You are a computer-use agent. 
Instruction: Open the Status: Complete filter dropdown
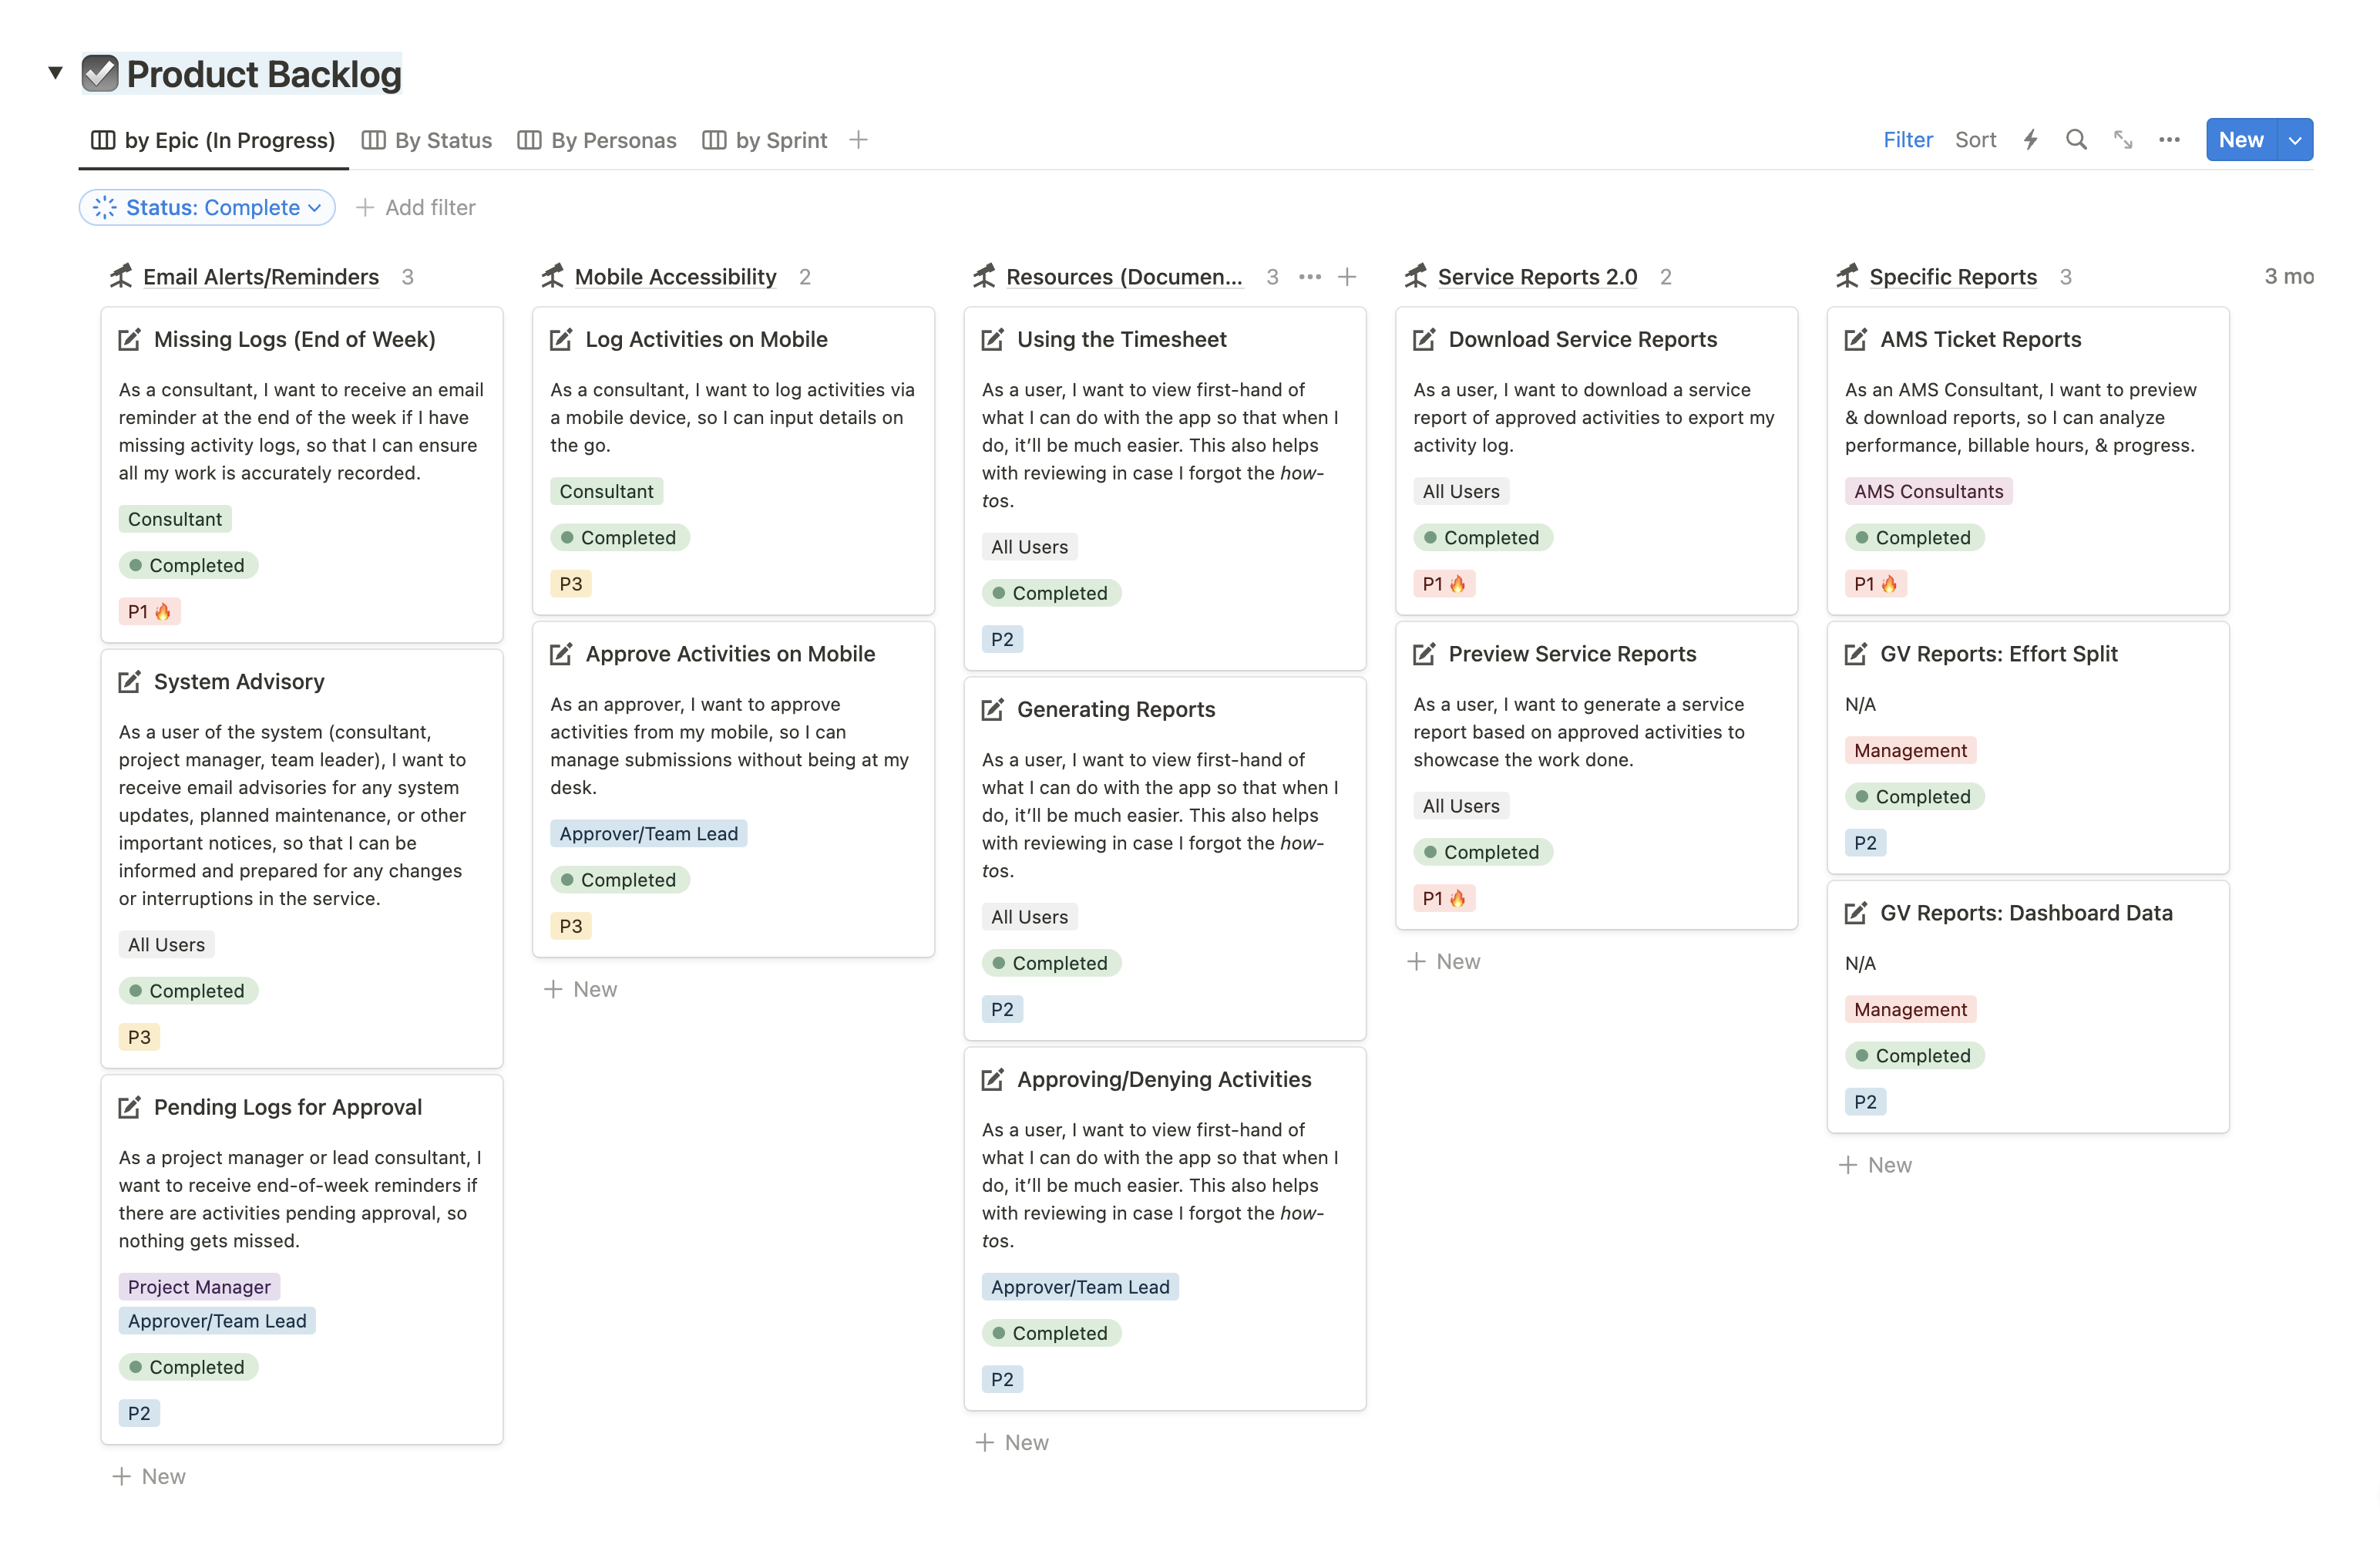tap(207, 208)
